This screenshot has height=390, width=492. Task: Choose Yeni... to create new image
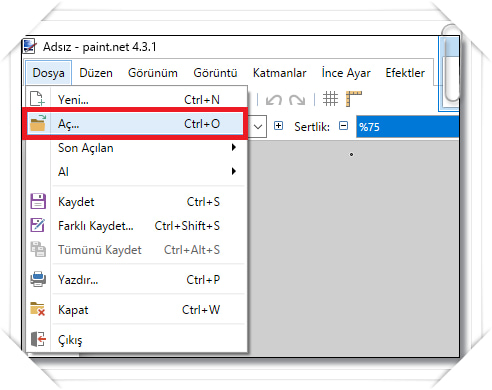point(135,99)
